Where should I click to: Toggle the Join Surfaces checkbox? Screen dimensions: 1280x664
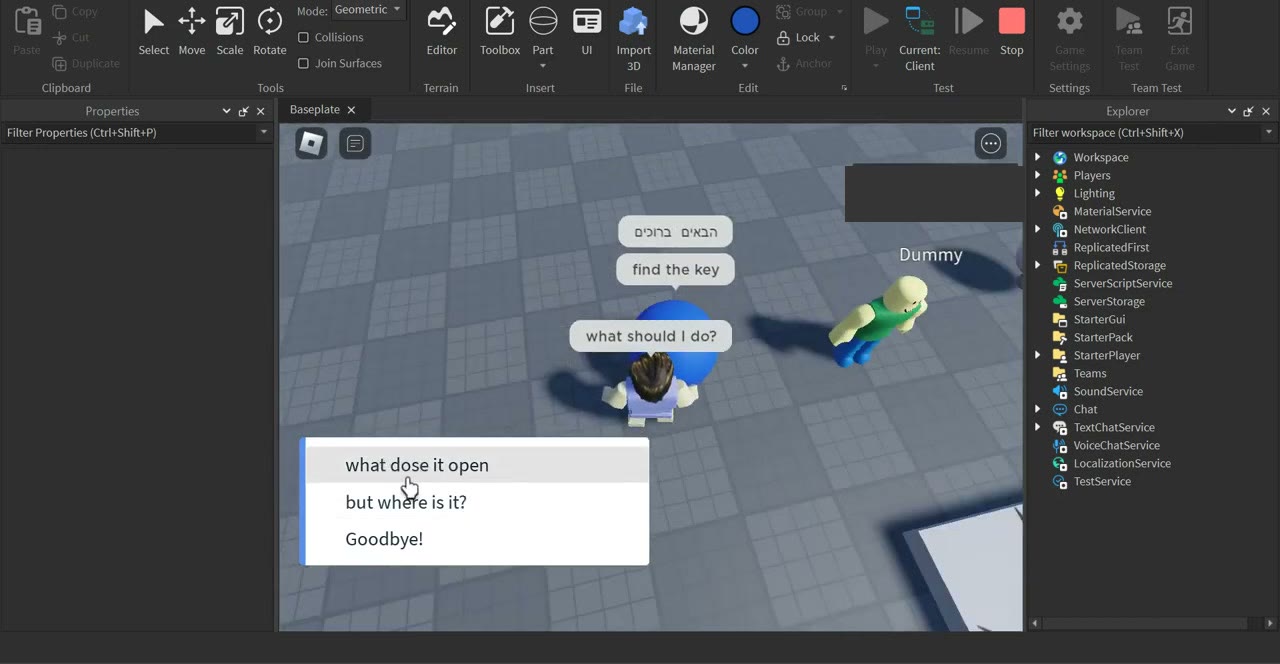pyautogui.click(x=303, y=63)
